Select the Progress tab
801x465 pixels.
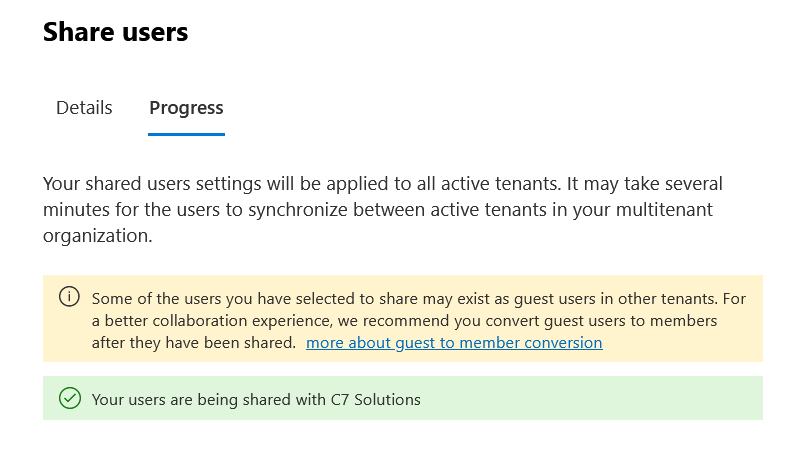pos(186,108)
